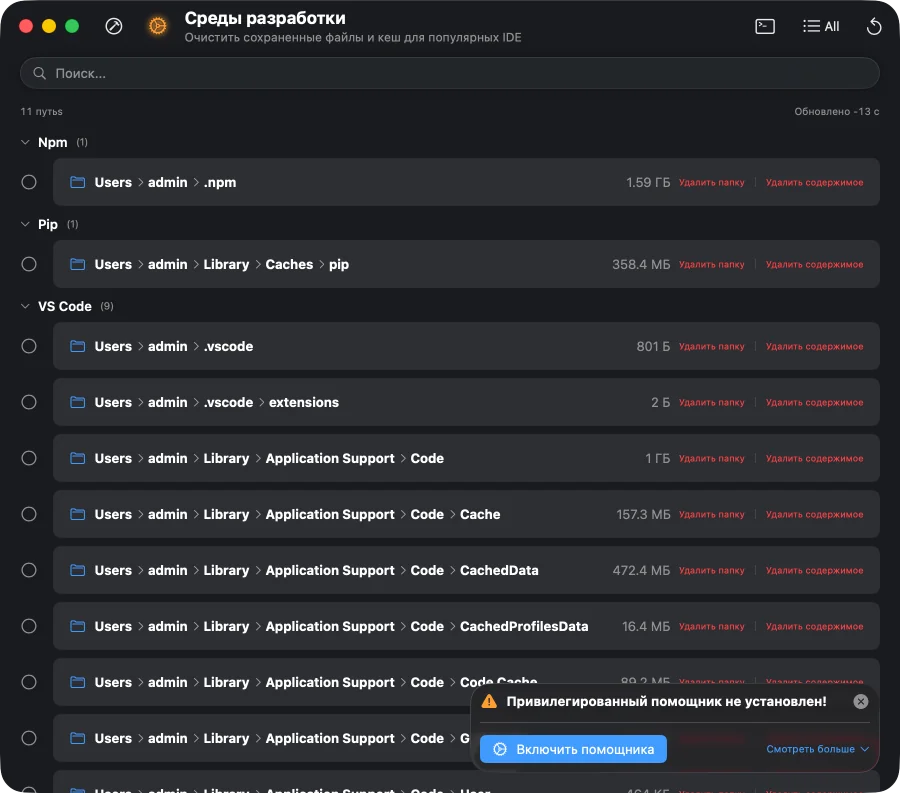Click Удалить папку for 157.3 МБ Cache
This screenshot has width=900, height=793.
pos(712,514)
